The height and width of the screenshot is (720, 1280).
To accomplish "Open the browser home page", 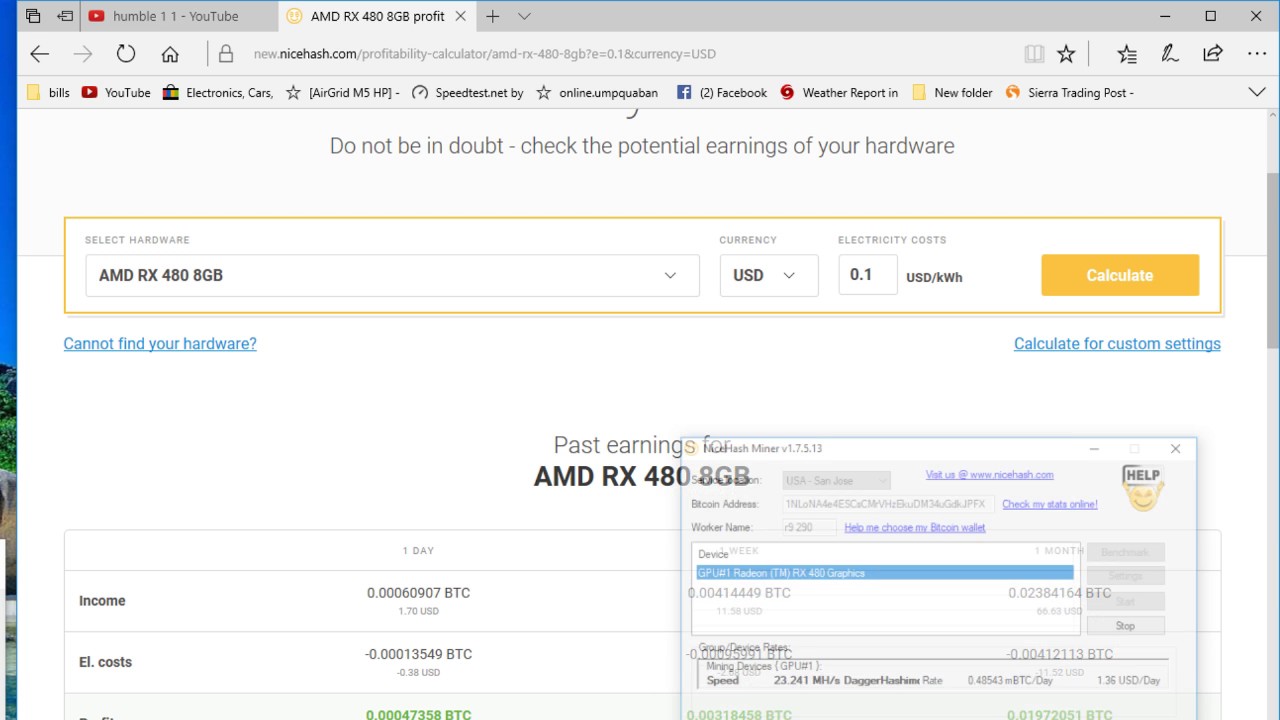I will point(170,54).
